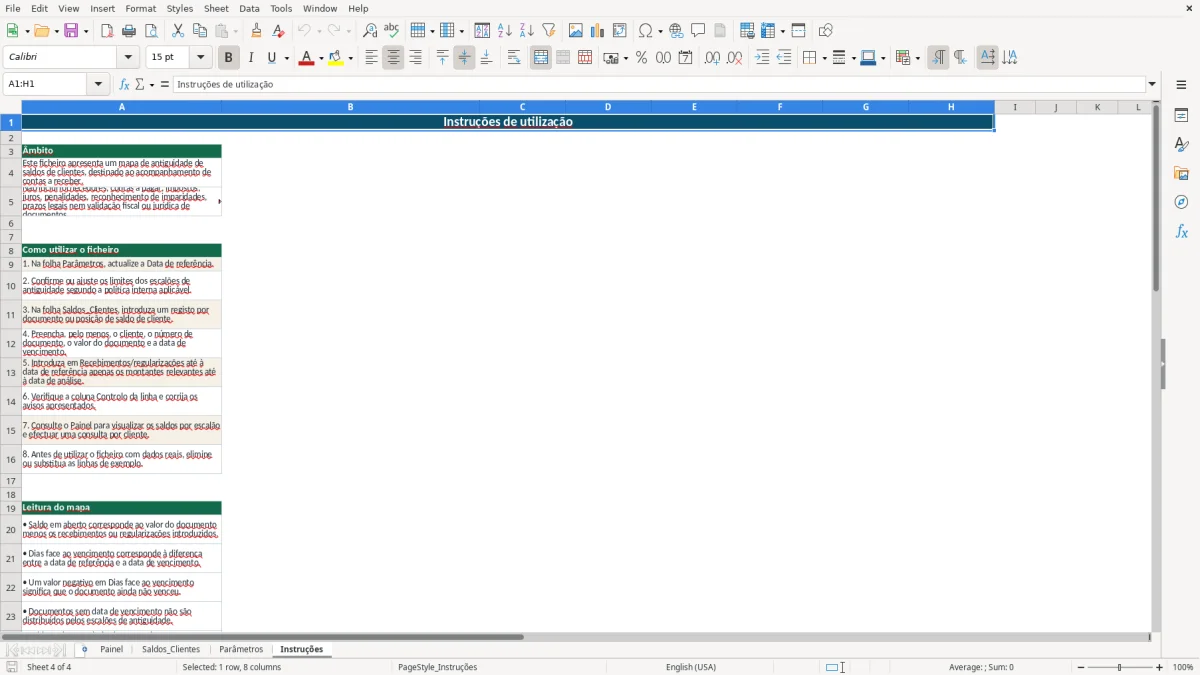The width and height of the screenshot is (1200, 675).
Task: Expand the formula bar
Action: (x=1152, y=84)
